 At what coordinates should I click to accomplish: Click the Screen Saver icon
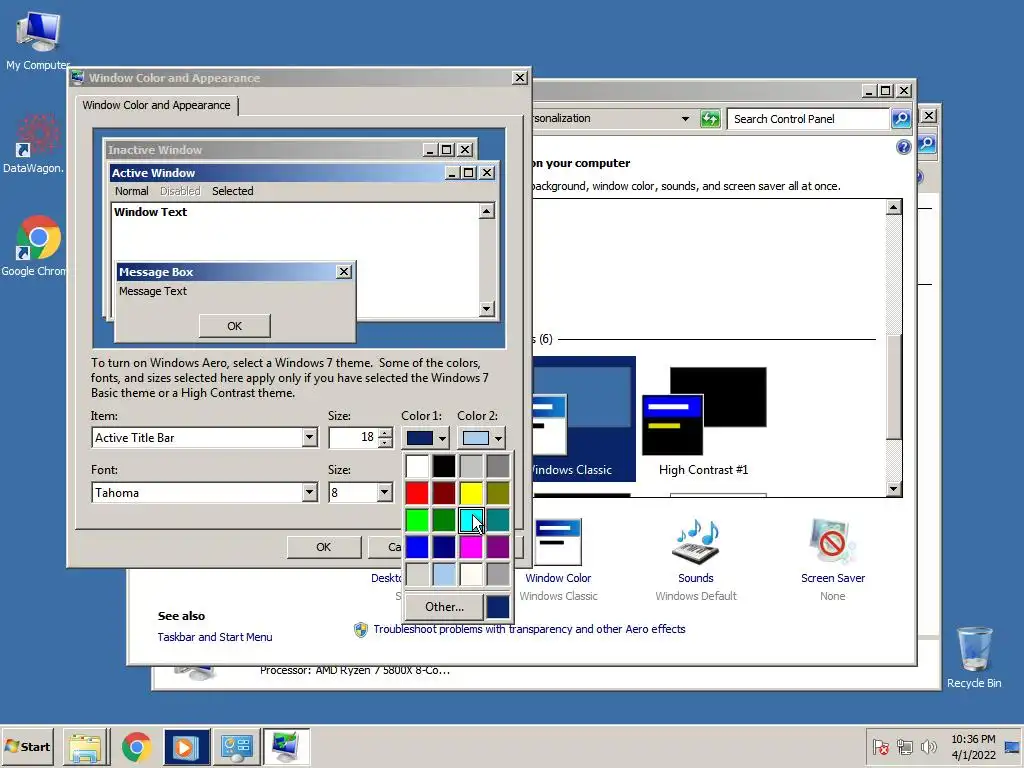(x=833, y=541)
